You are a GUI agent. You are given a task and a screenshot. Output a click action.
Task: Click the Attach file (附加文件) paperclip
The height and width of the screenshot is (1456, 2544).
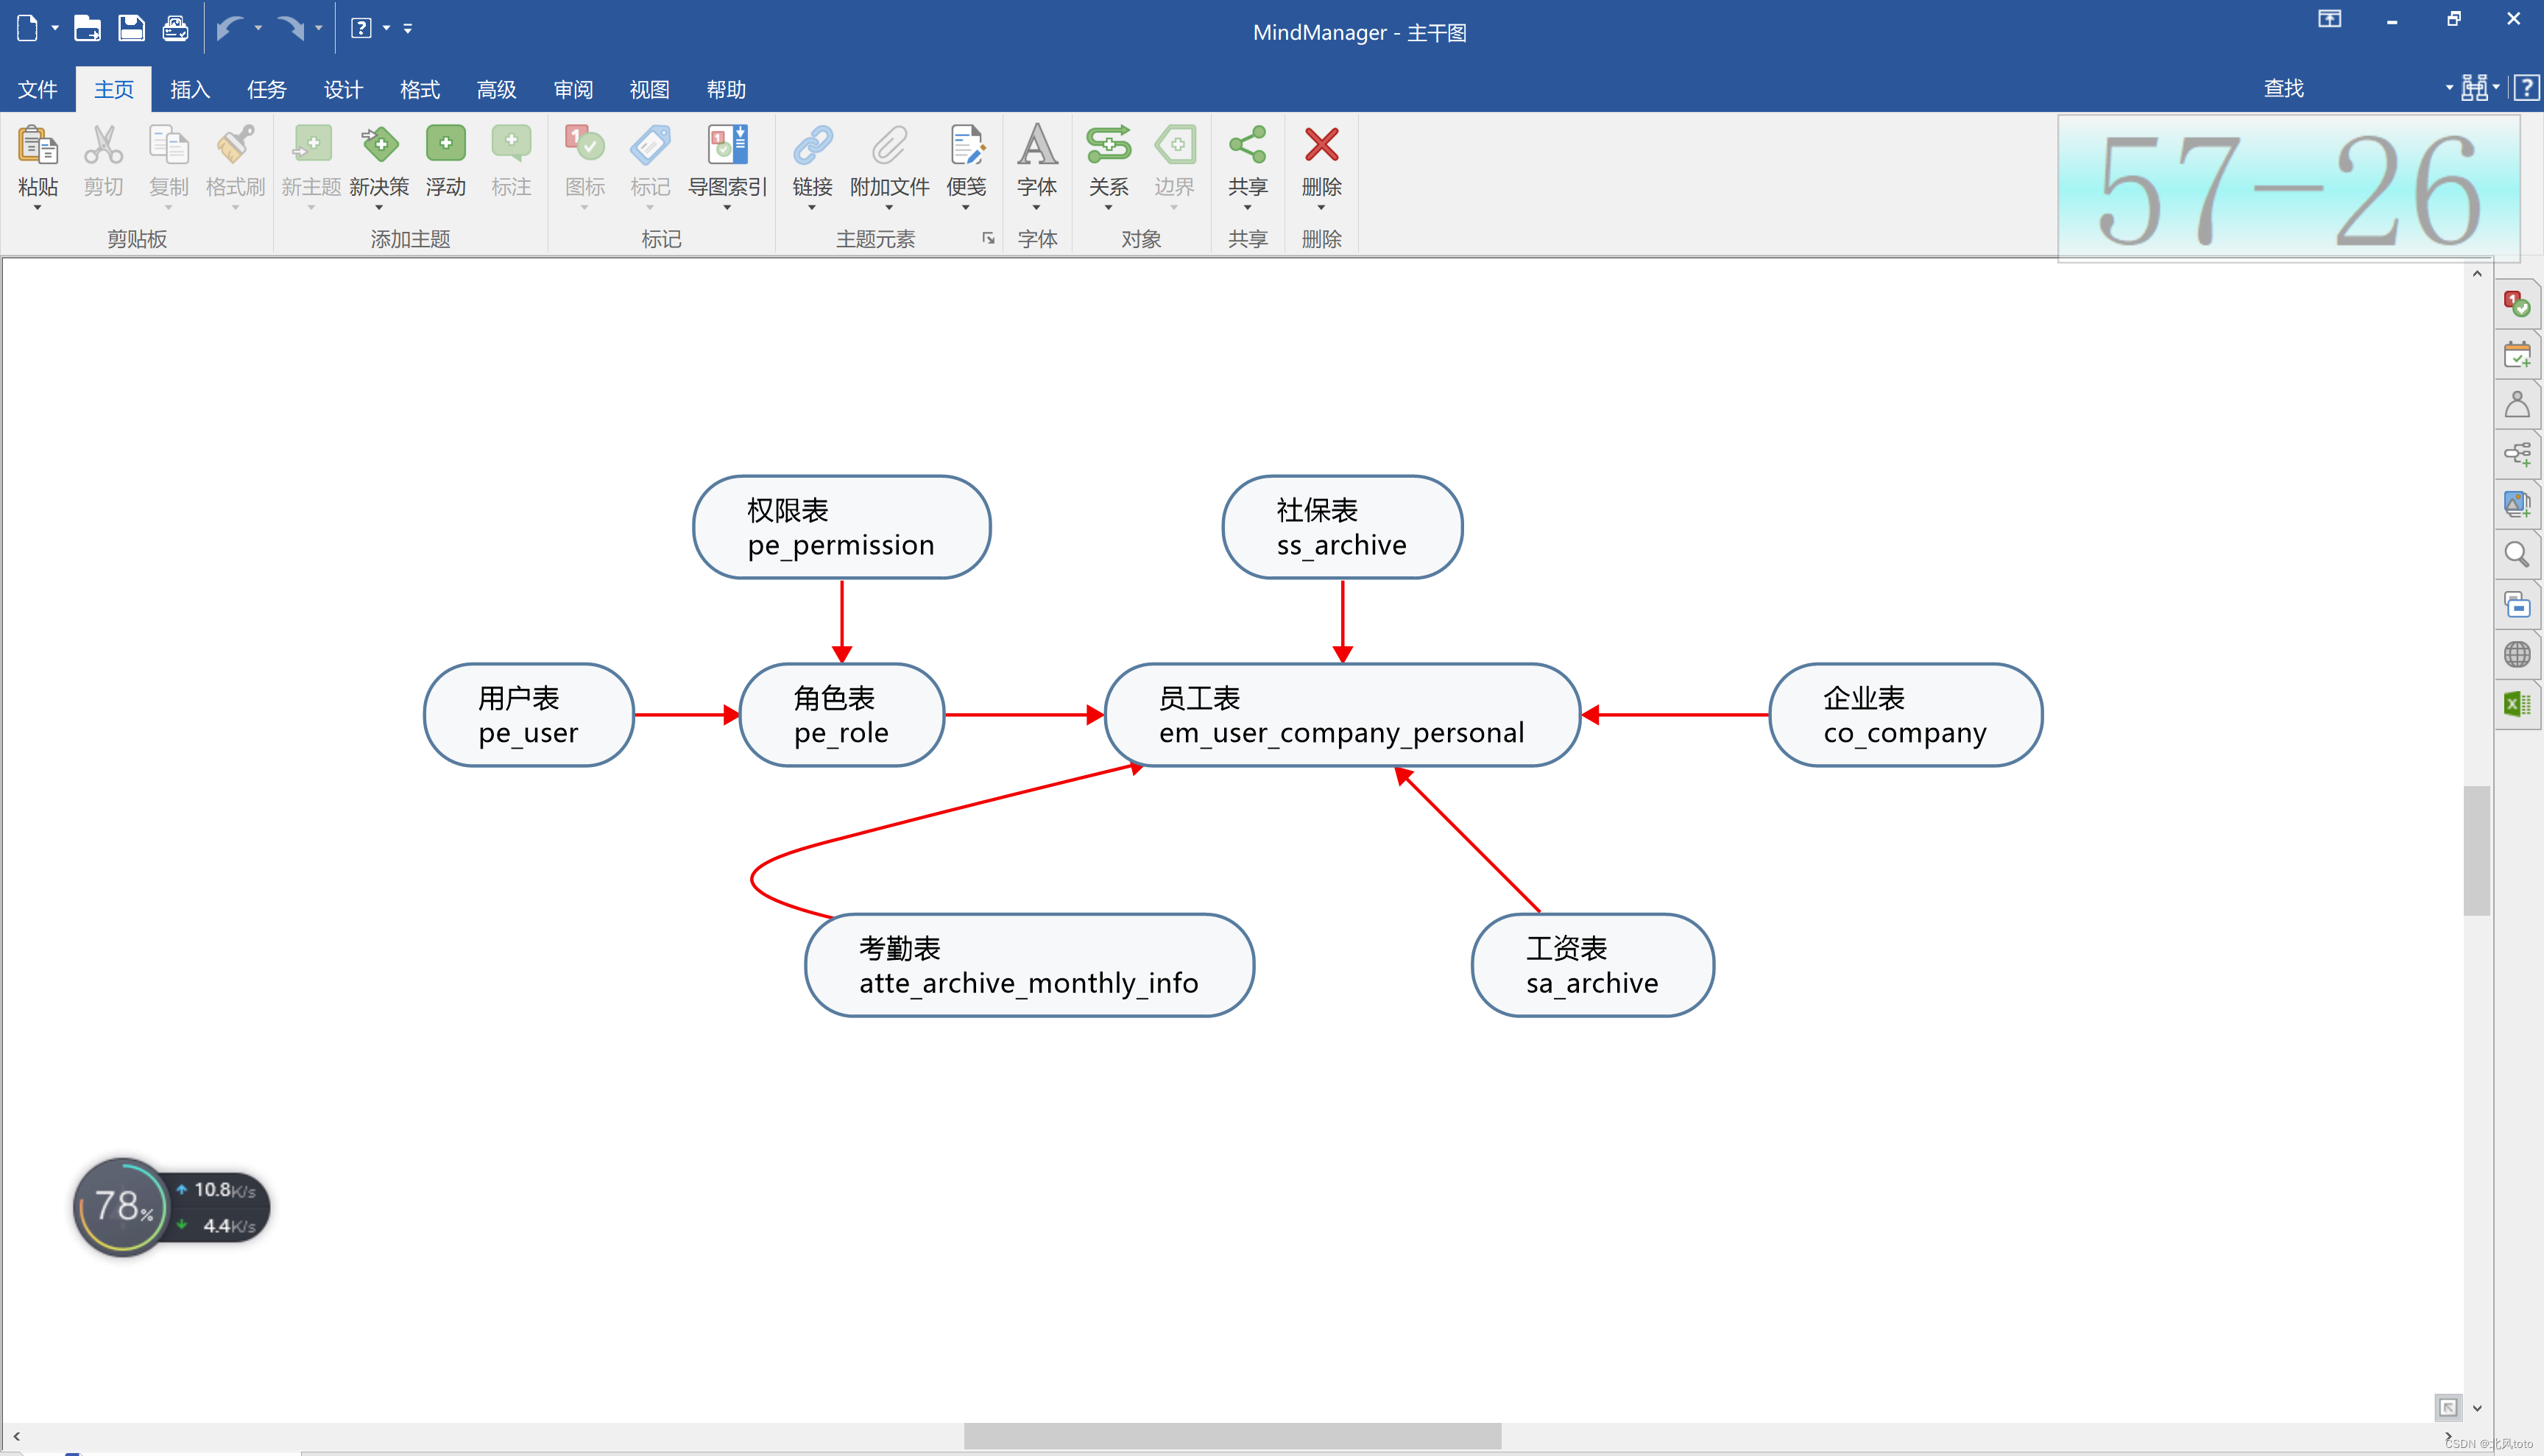point(888,145)
